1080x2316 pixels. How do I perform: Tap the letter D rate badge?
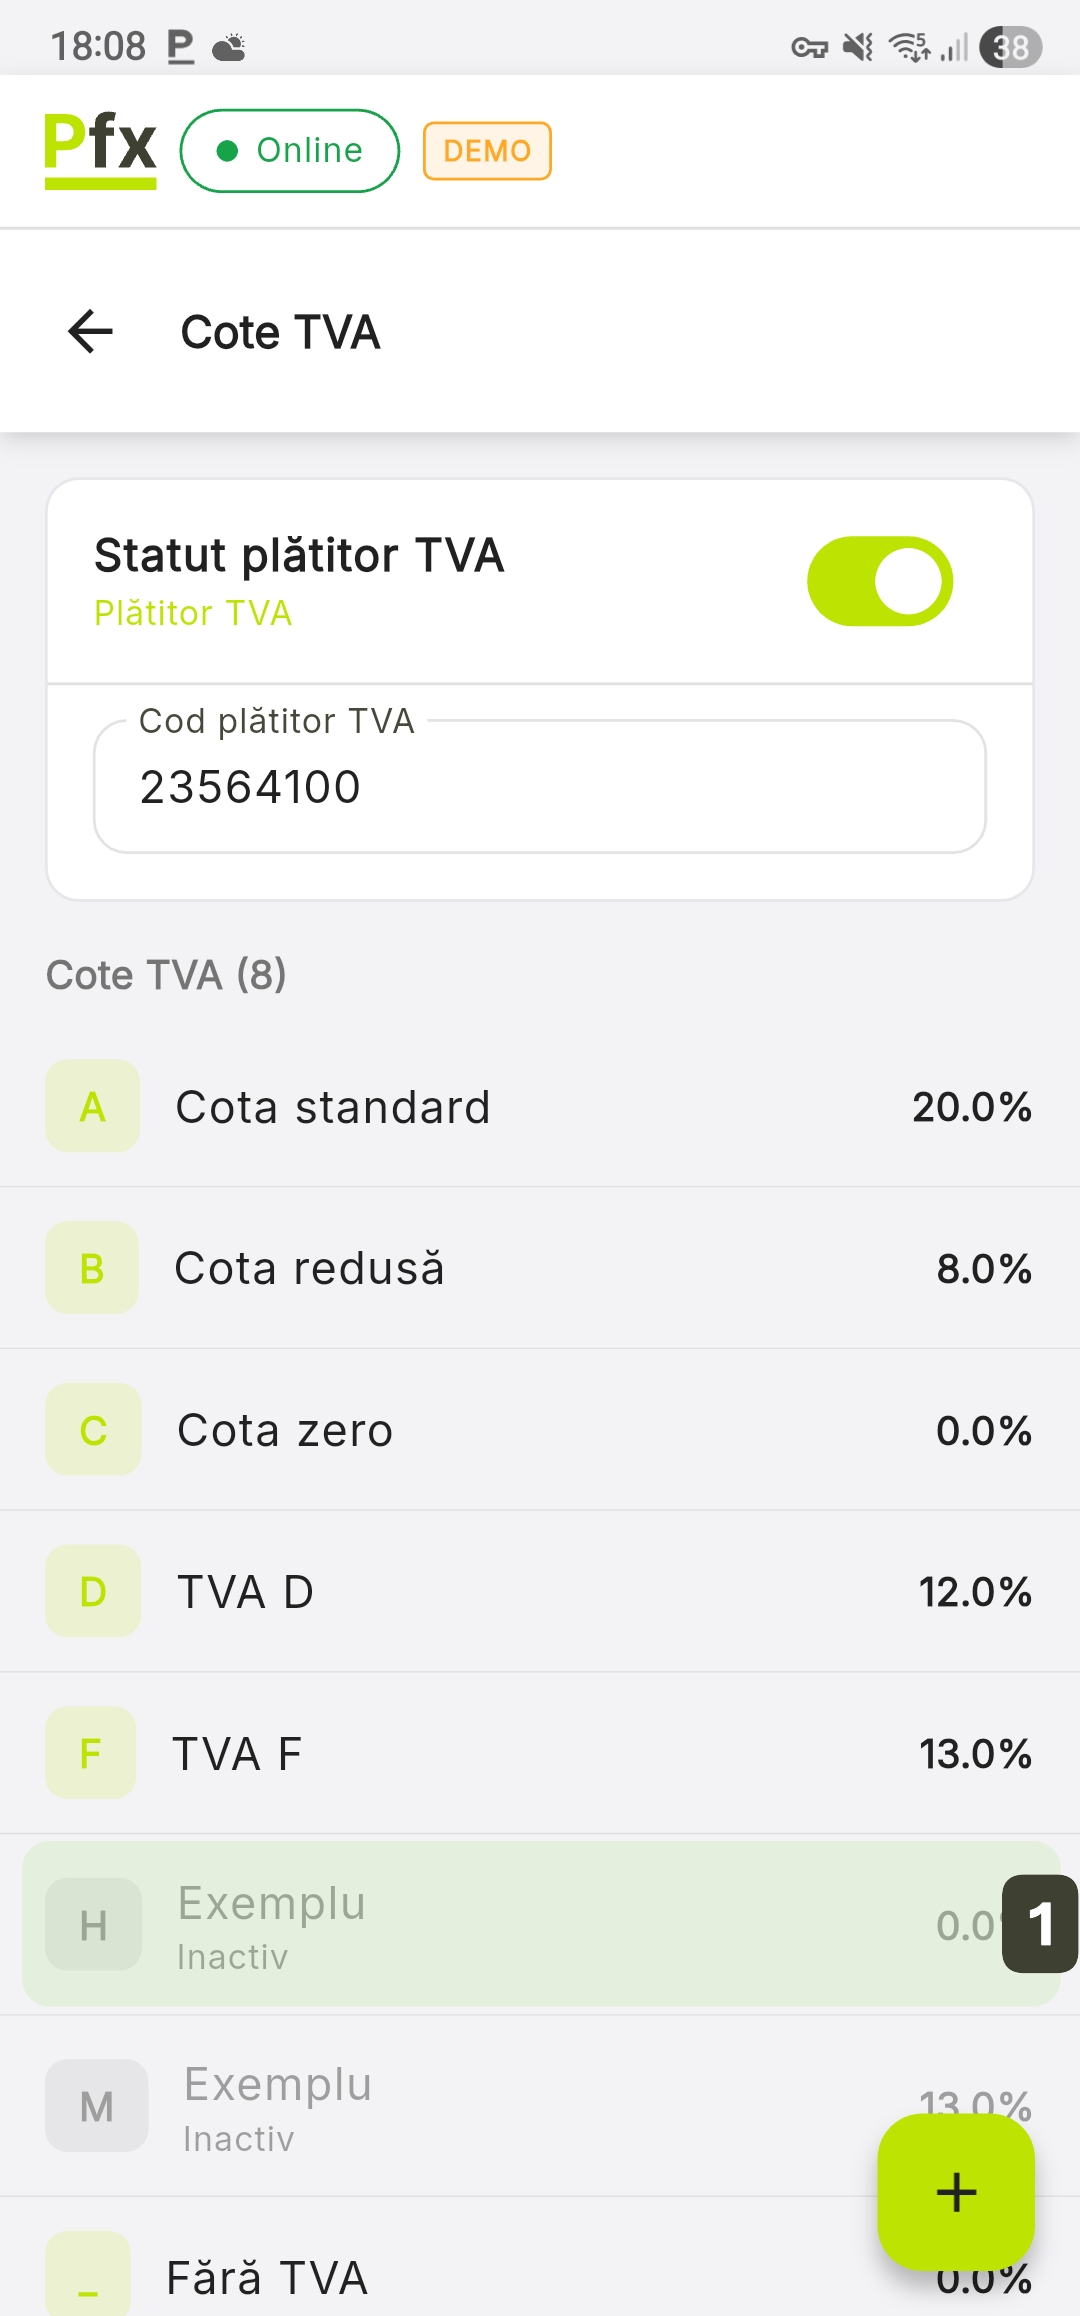pyautogui.click(x=93, y=1591)
